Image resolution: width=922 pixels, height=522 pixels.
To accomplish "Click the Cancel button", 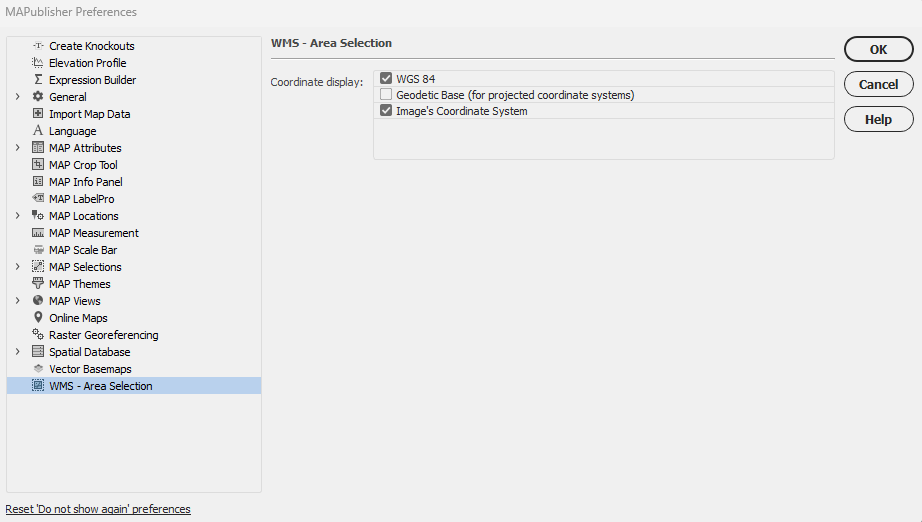I will click(x=878, y=84).
